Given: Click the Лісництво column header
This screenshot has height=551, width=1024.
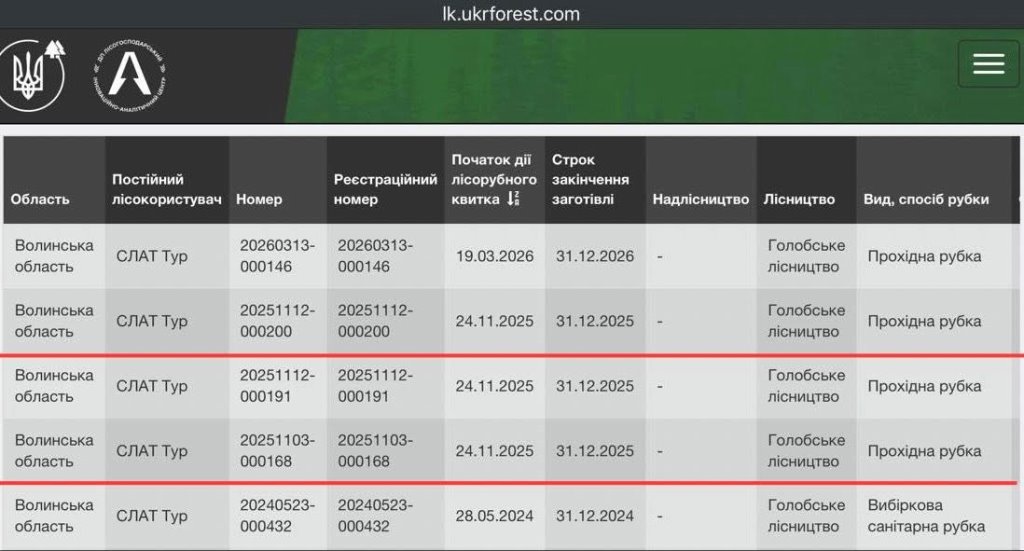Looking at the screenshot, I should [x=798, y=199].
